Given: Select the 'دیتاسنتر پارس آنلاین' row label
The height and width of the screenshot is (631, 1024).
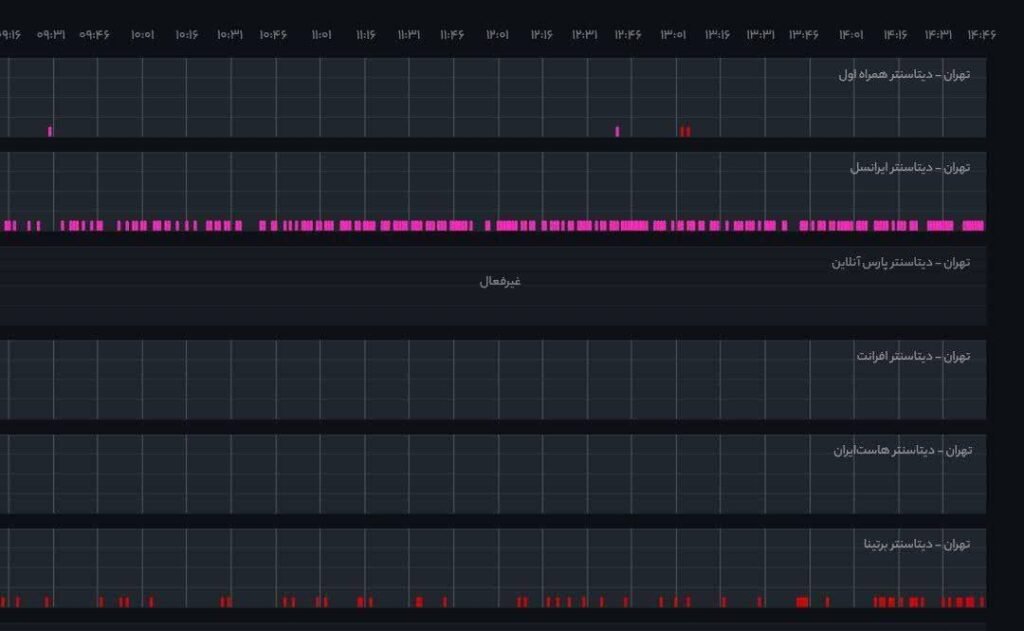Looking at the screenshot, I should [x=901, y=262].
